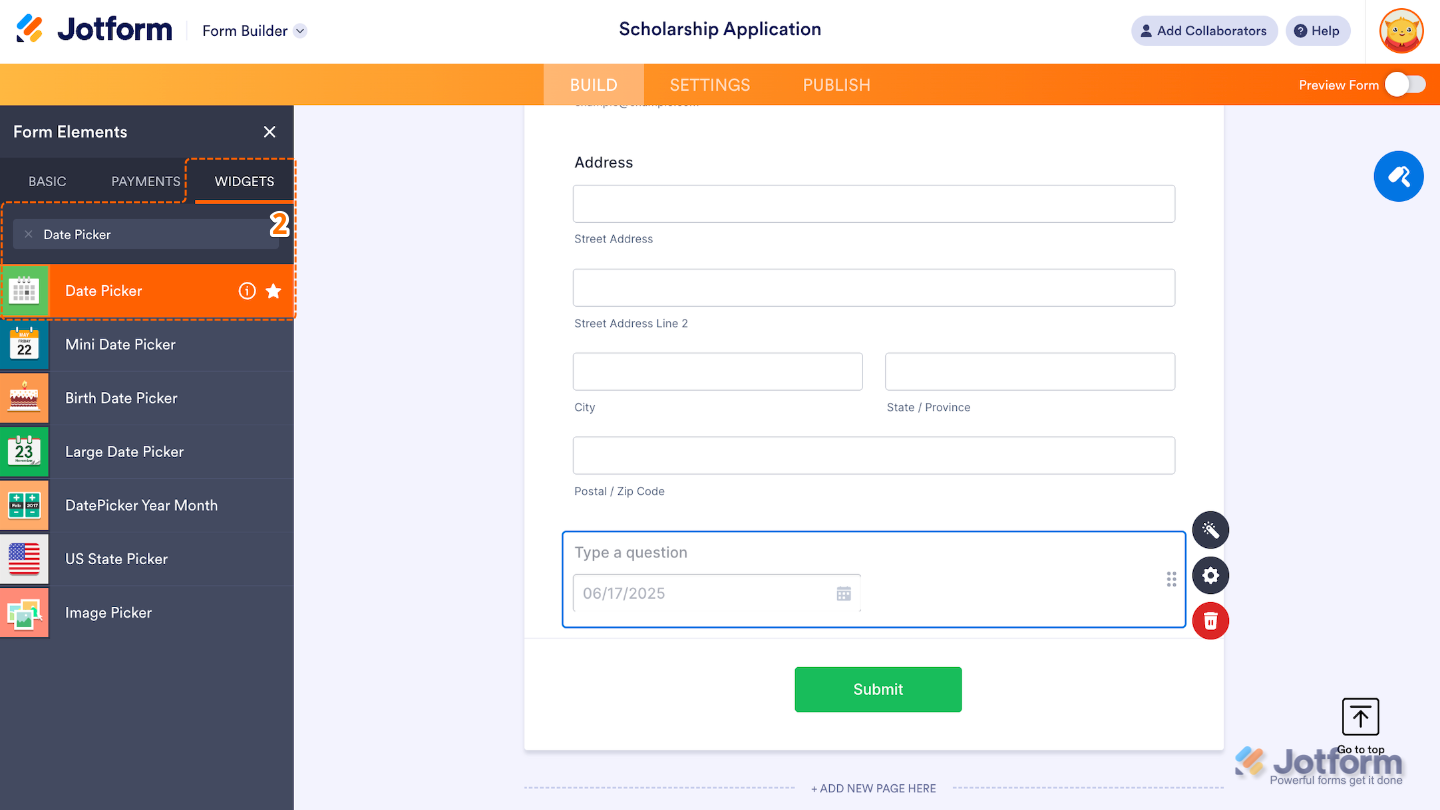The image size is (1440, 810).
Task: Switch to the SETTINGS section
Action: pos(709,85)
